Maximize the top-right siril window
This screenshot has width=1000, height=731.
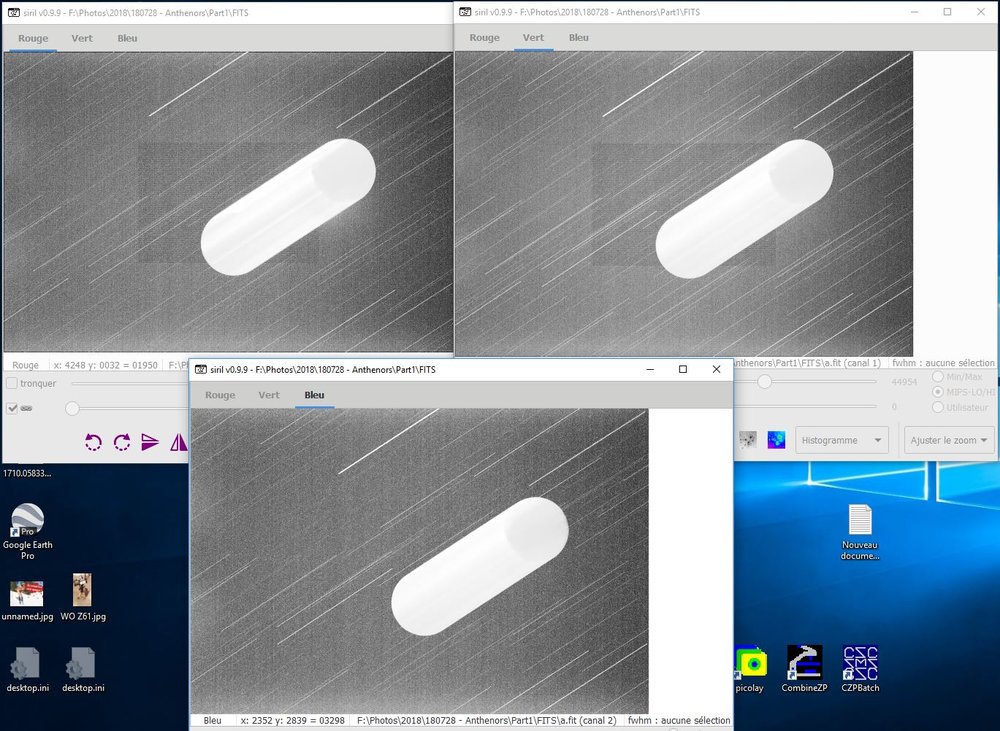[948, 11]
